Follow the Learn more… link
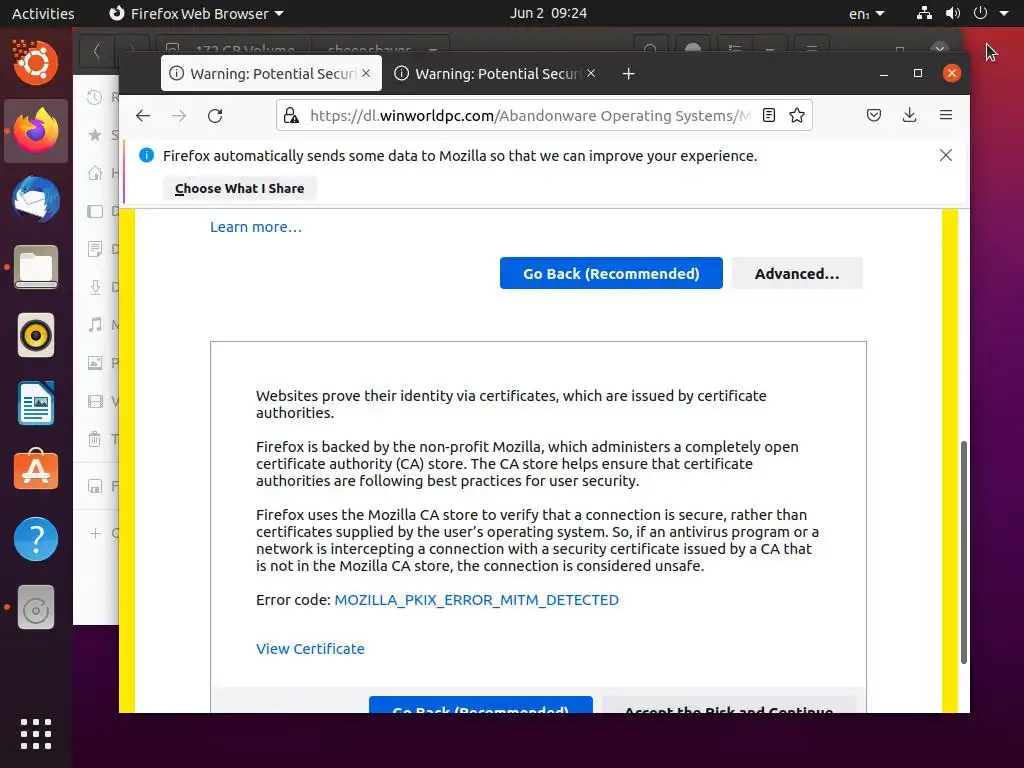The height and width of the screenshot is (768, 1024). click(256, 227)
